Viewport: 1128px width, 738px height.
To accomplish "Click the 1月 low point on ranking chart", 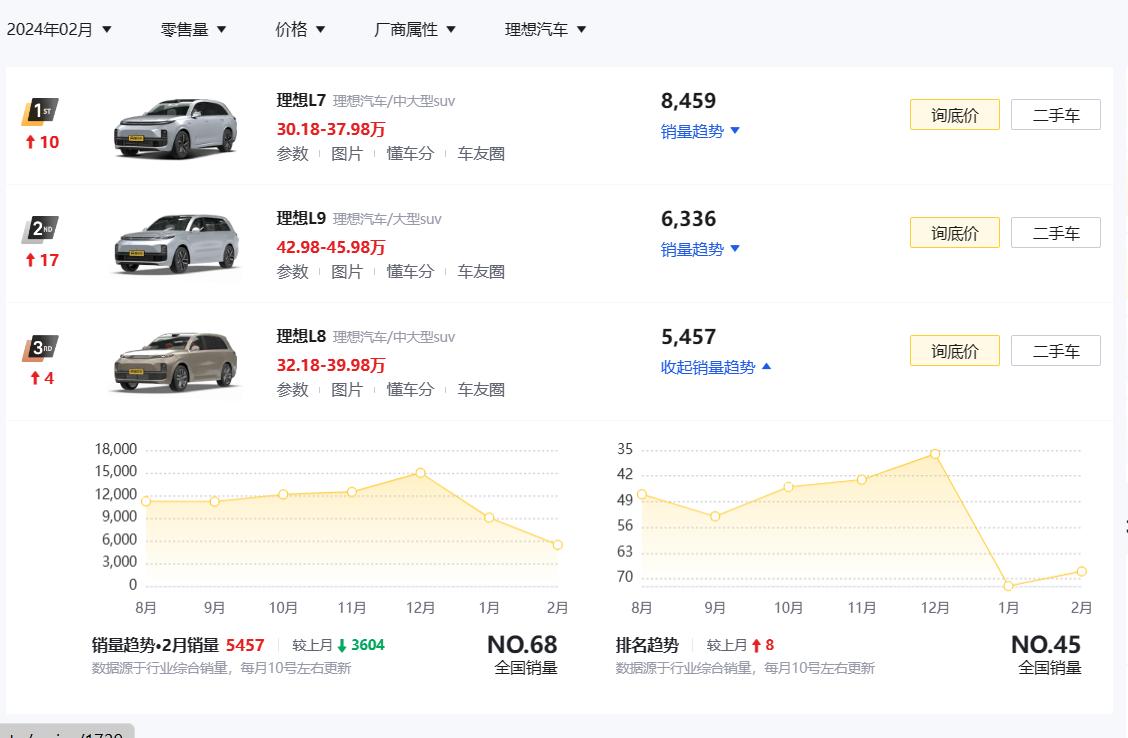I will [1008, 586].
